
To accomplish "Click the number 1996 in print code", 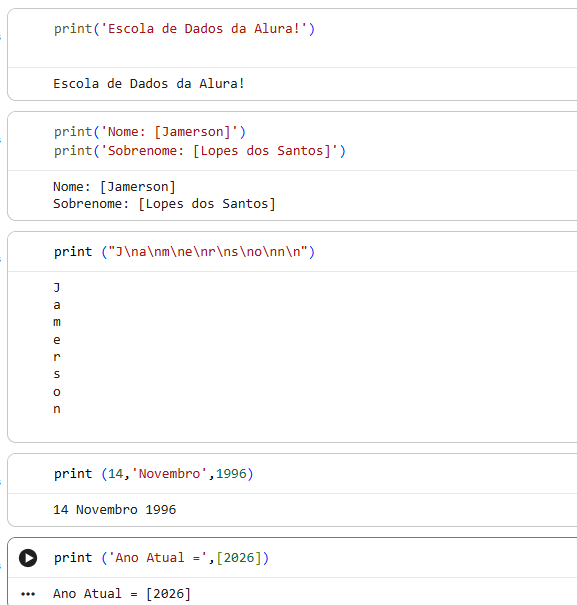I will (x=231, y=474).
